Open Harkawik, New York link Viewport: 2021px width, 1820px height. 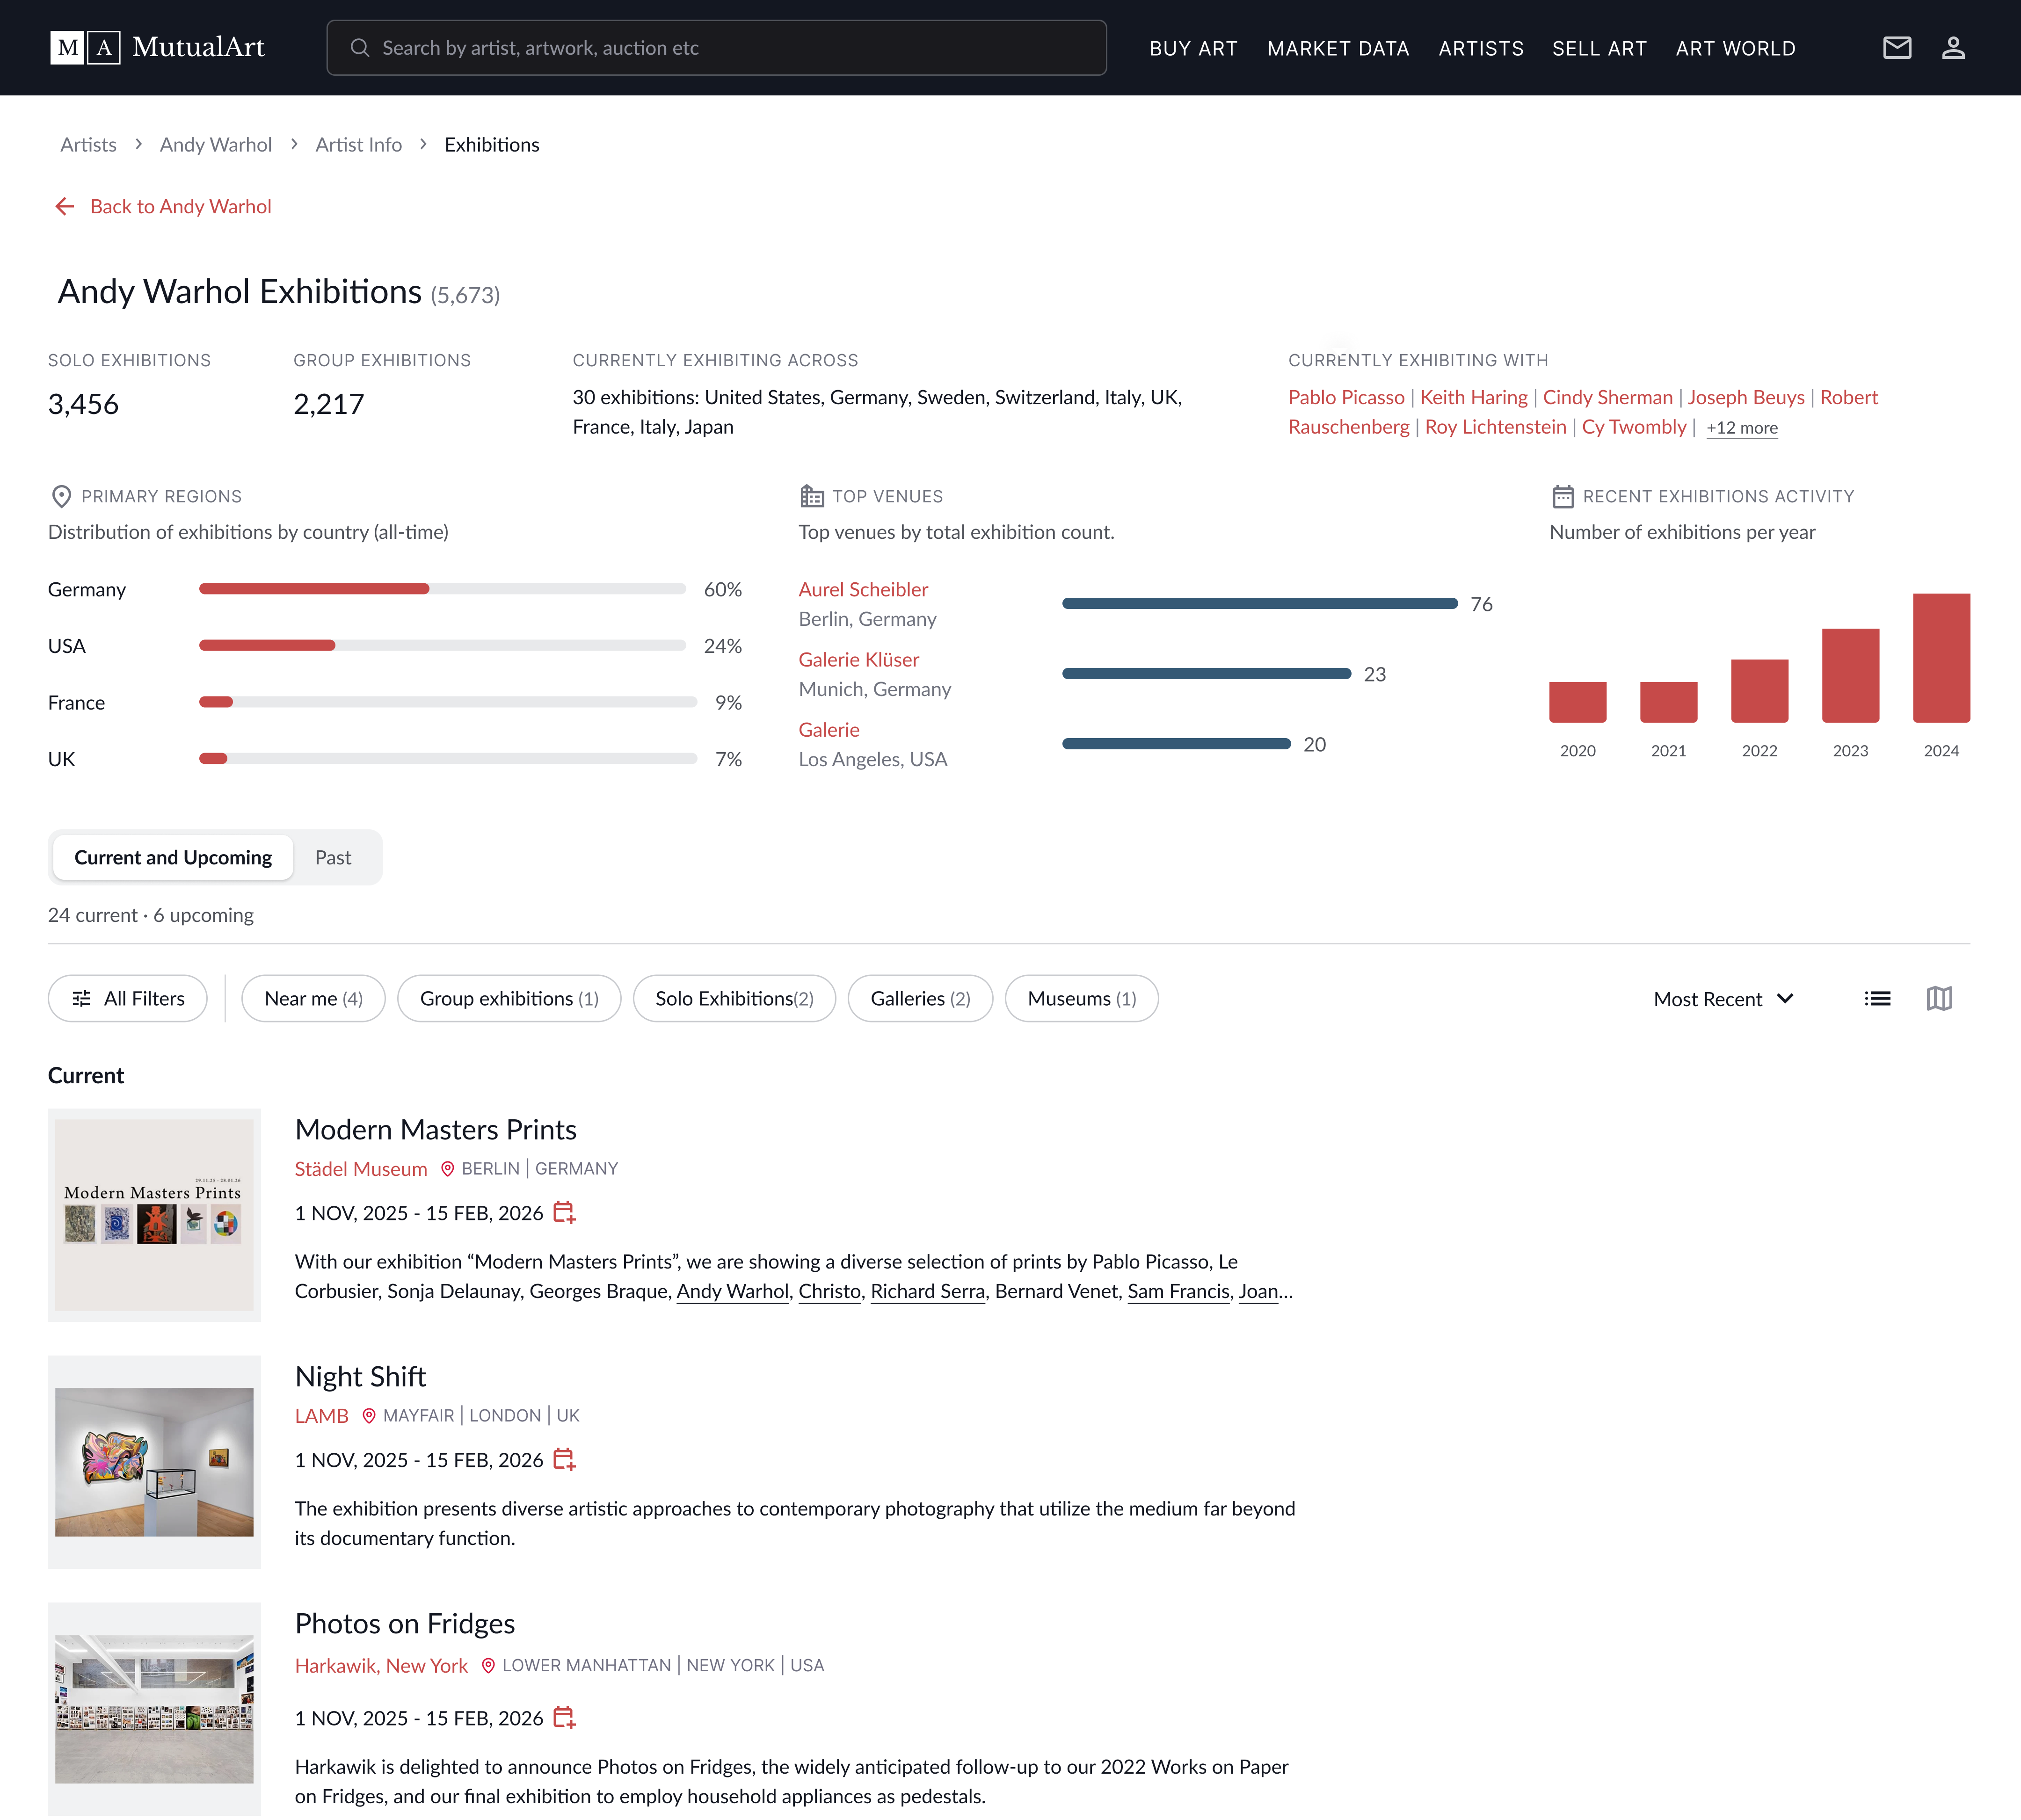click(x=381, y=1665)
